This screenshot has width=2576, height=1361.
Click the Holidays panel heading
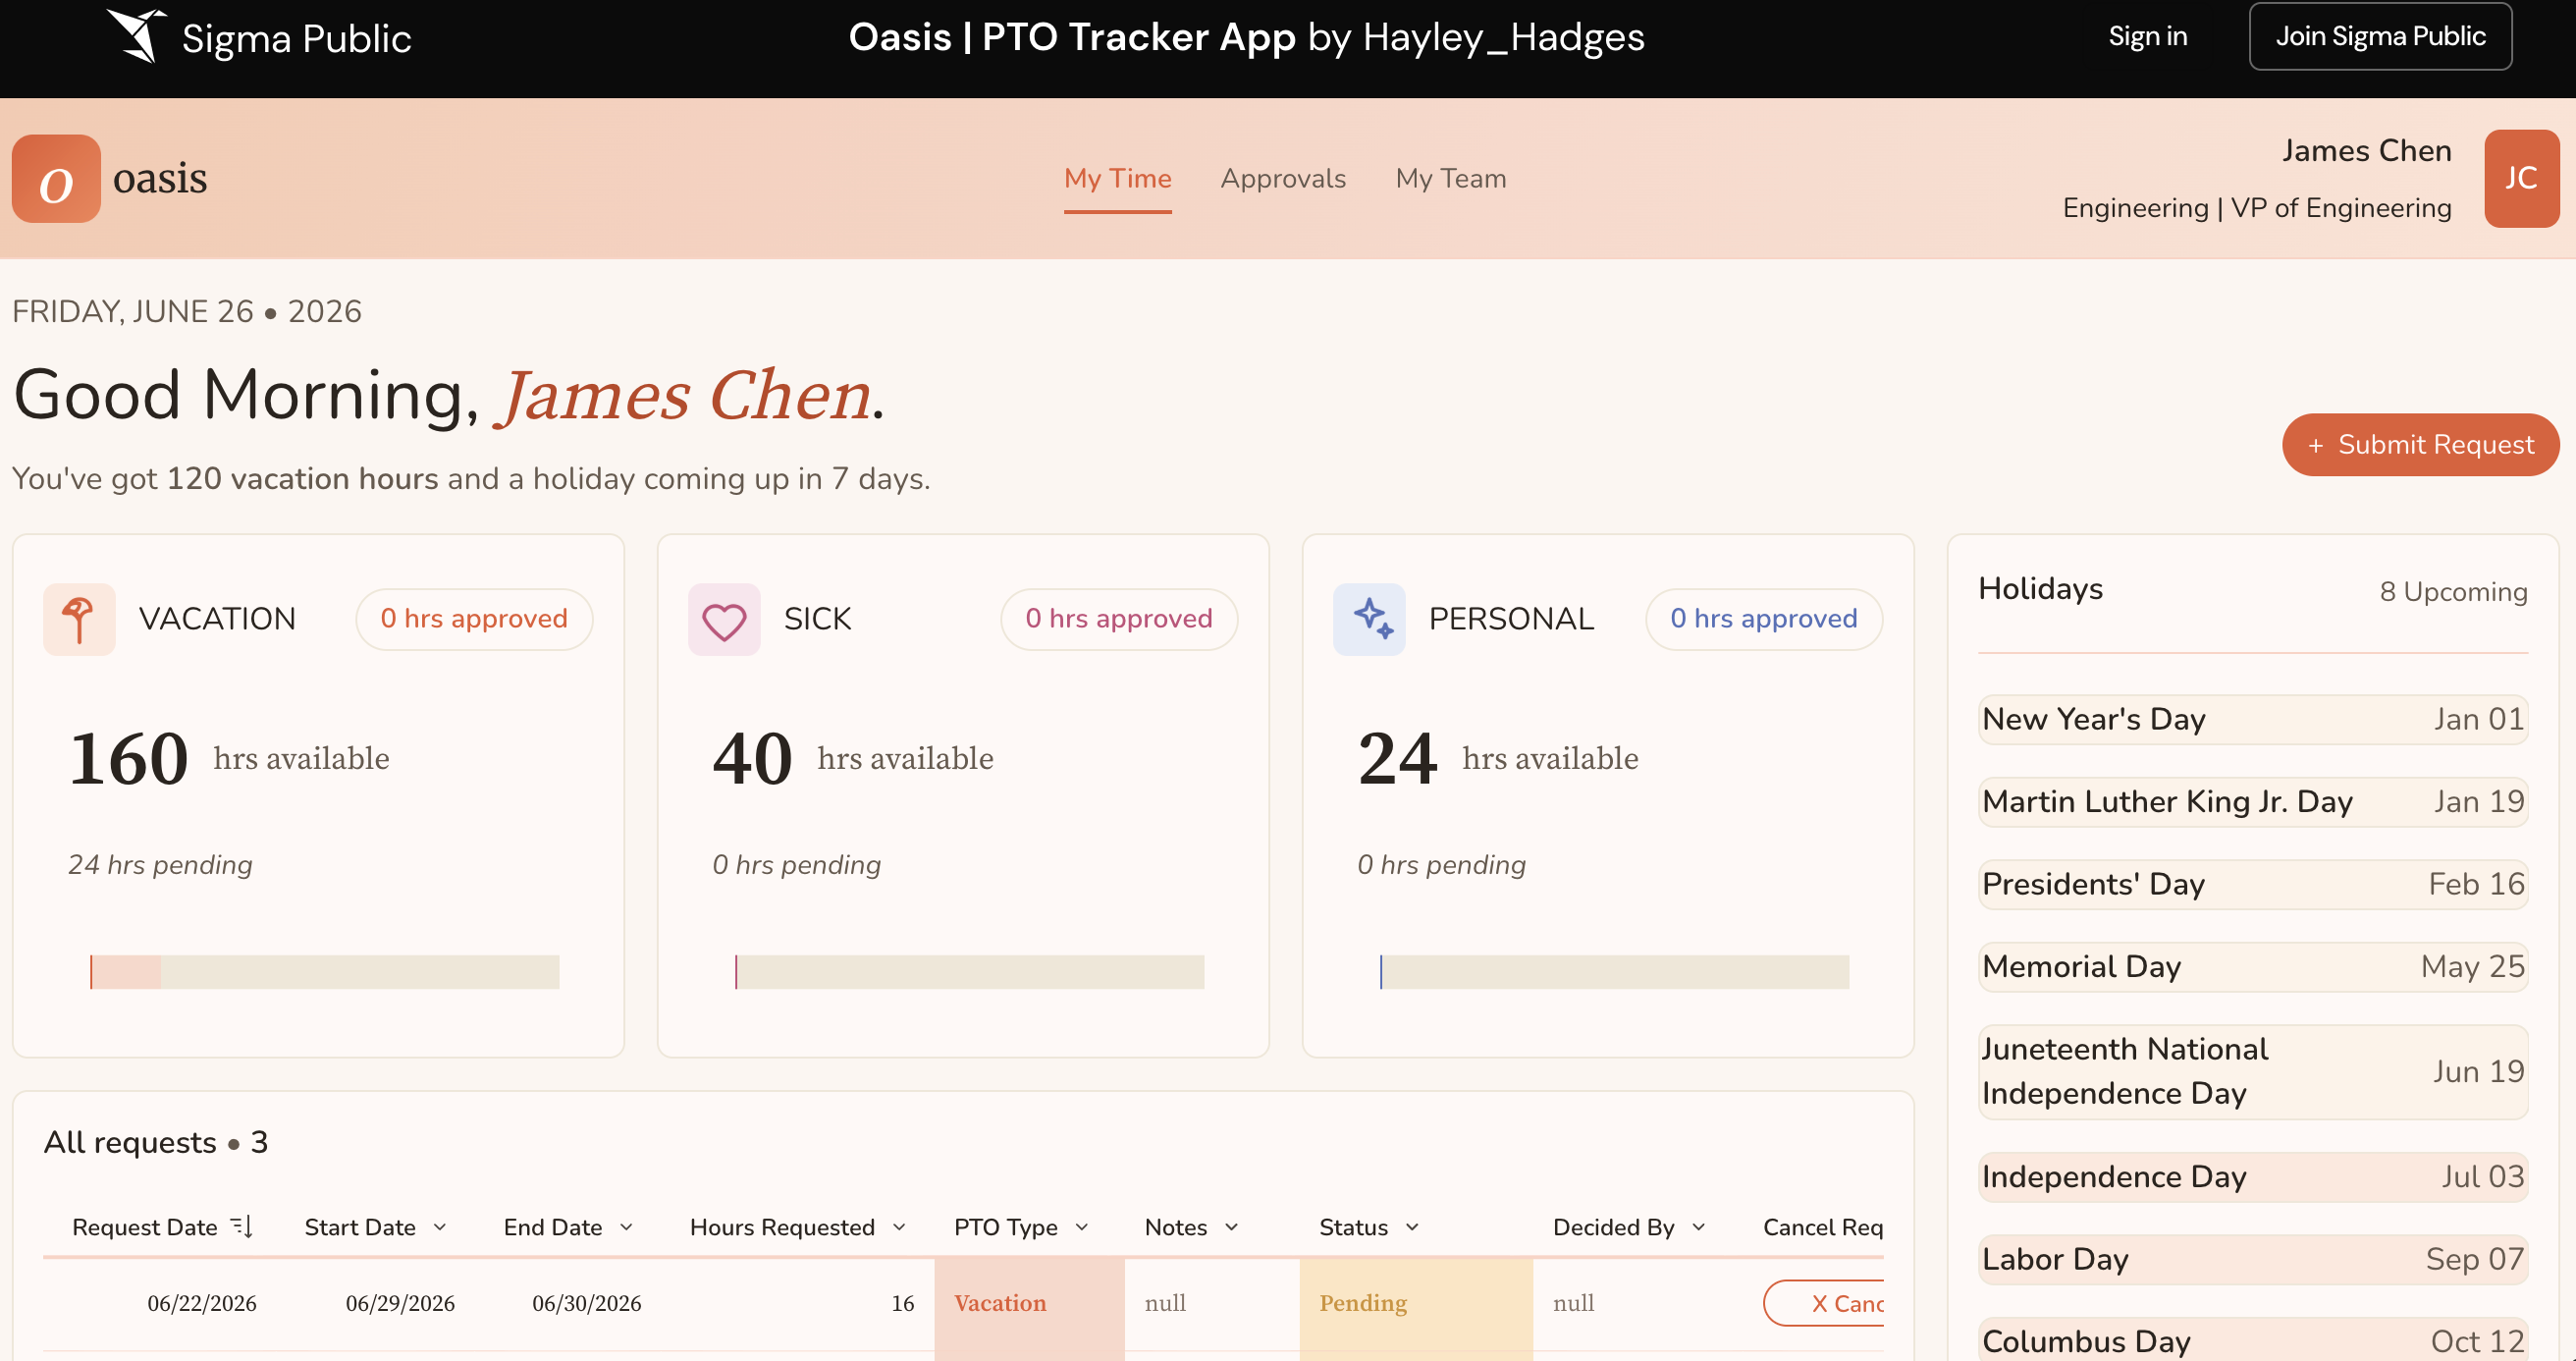[2041, 589]
